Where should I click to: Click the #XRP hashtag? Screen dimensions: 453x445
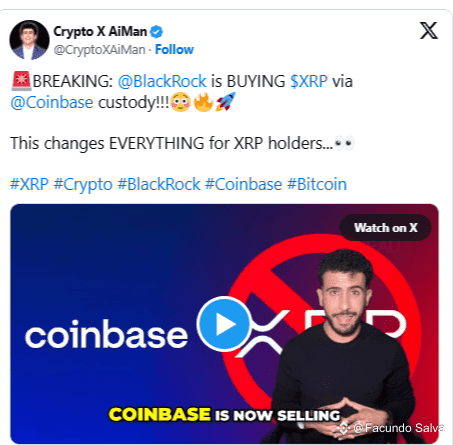[x=29, y=184]
